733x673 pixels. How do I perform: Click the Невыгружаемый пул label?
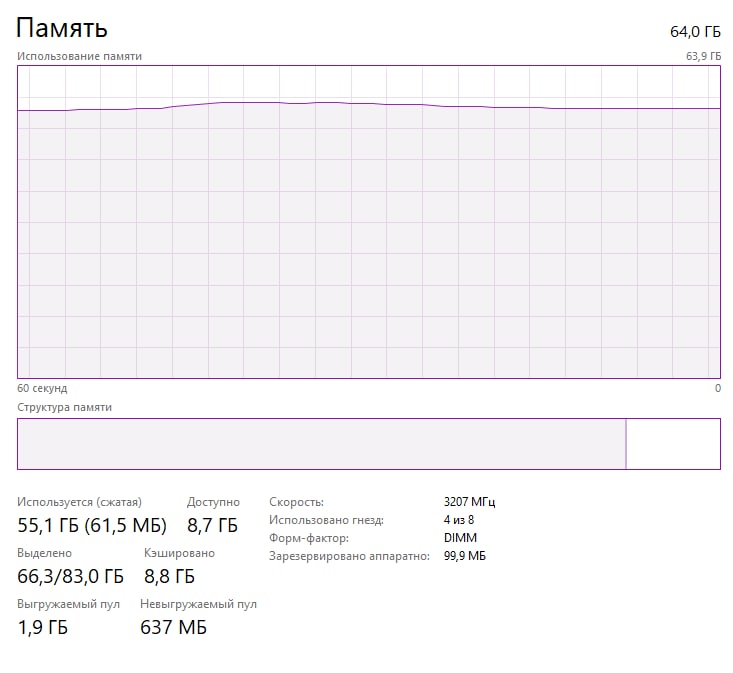198,604
